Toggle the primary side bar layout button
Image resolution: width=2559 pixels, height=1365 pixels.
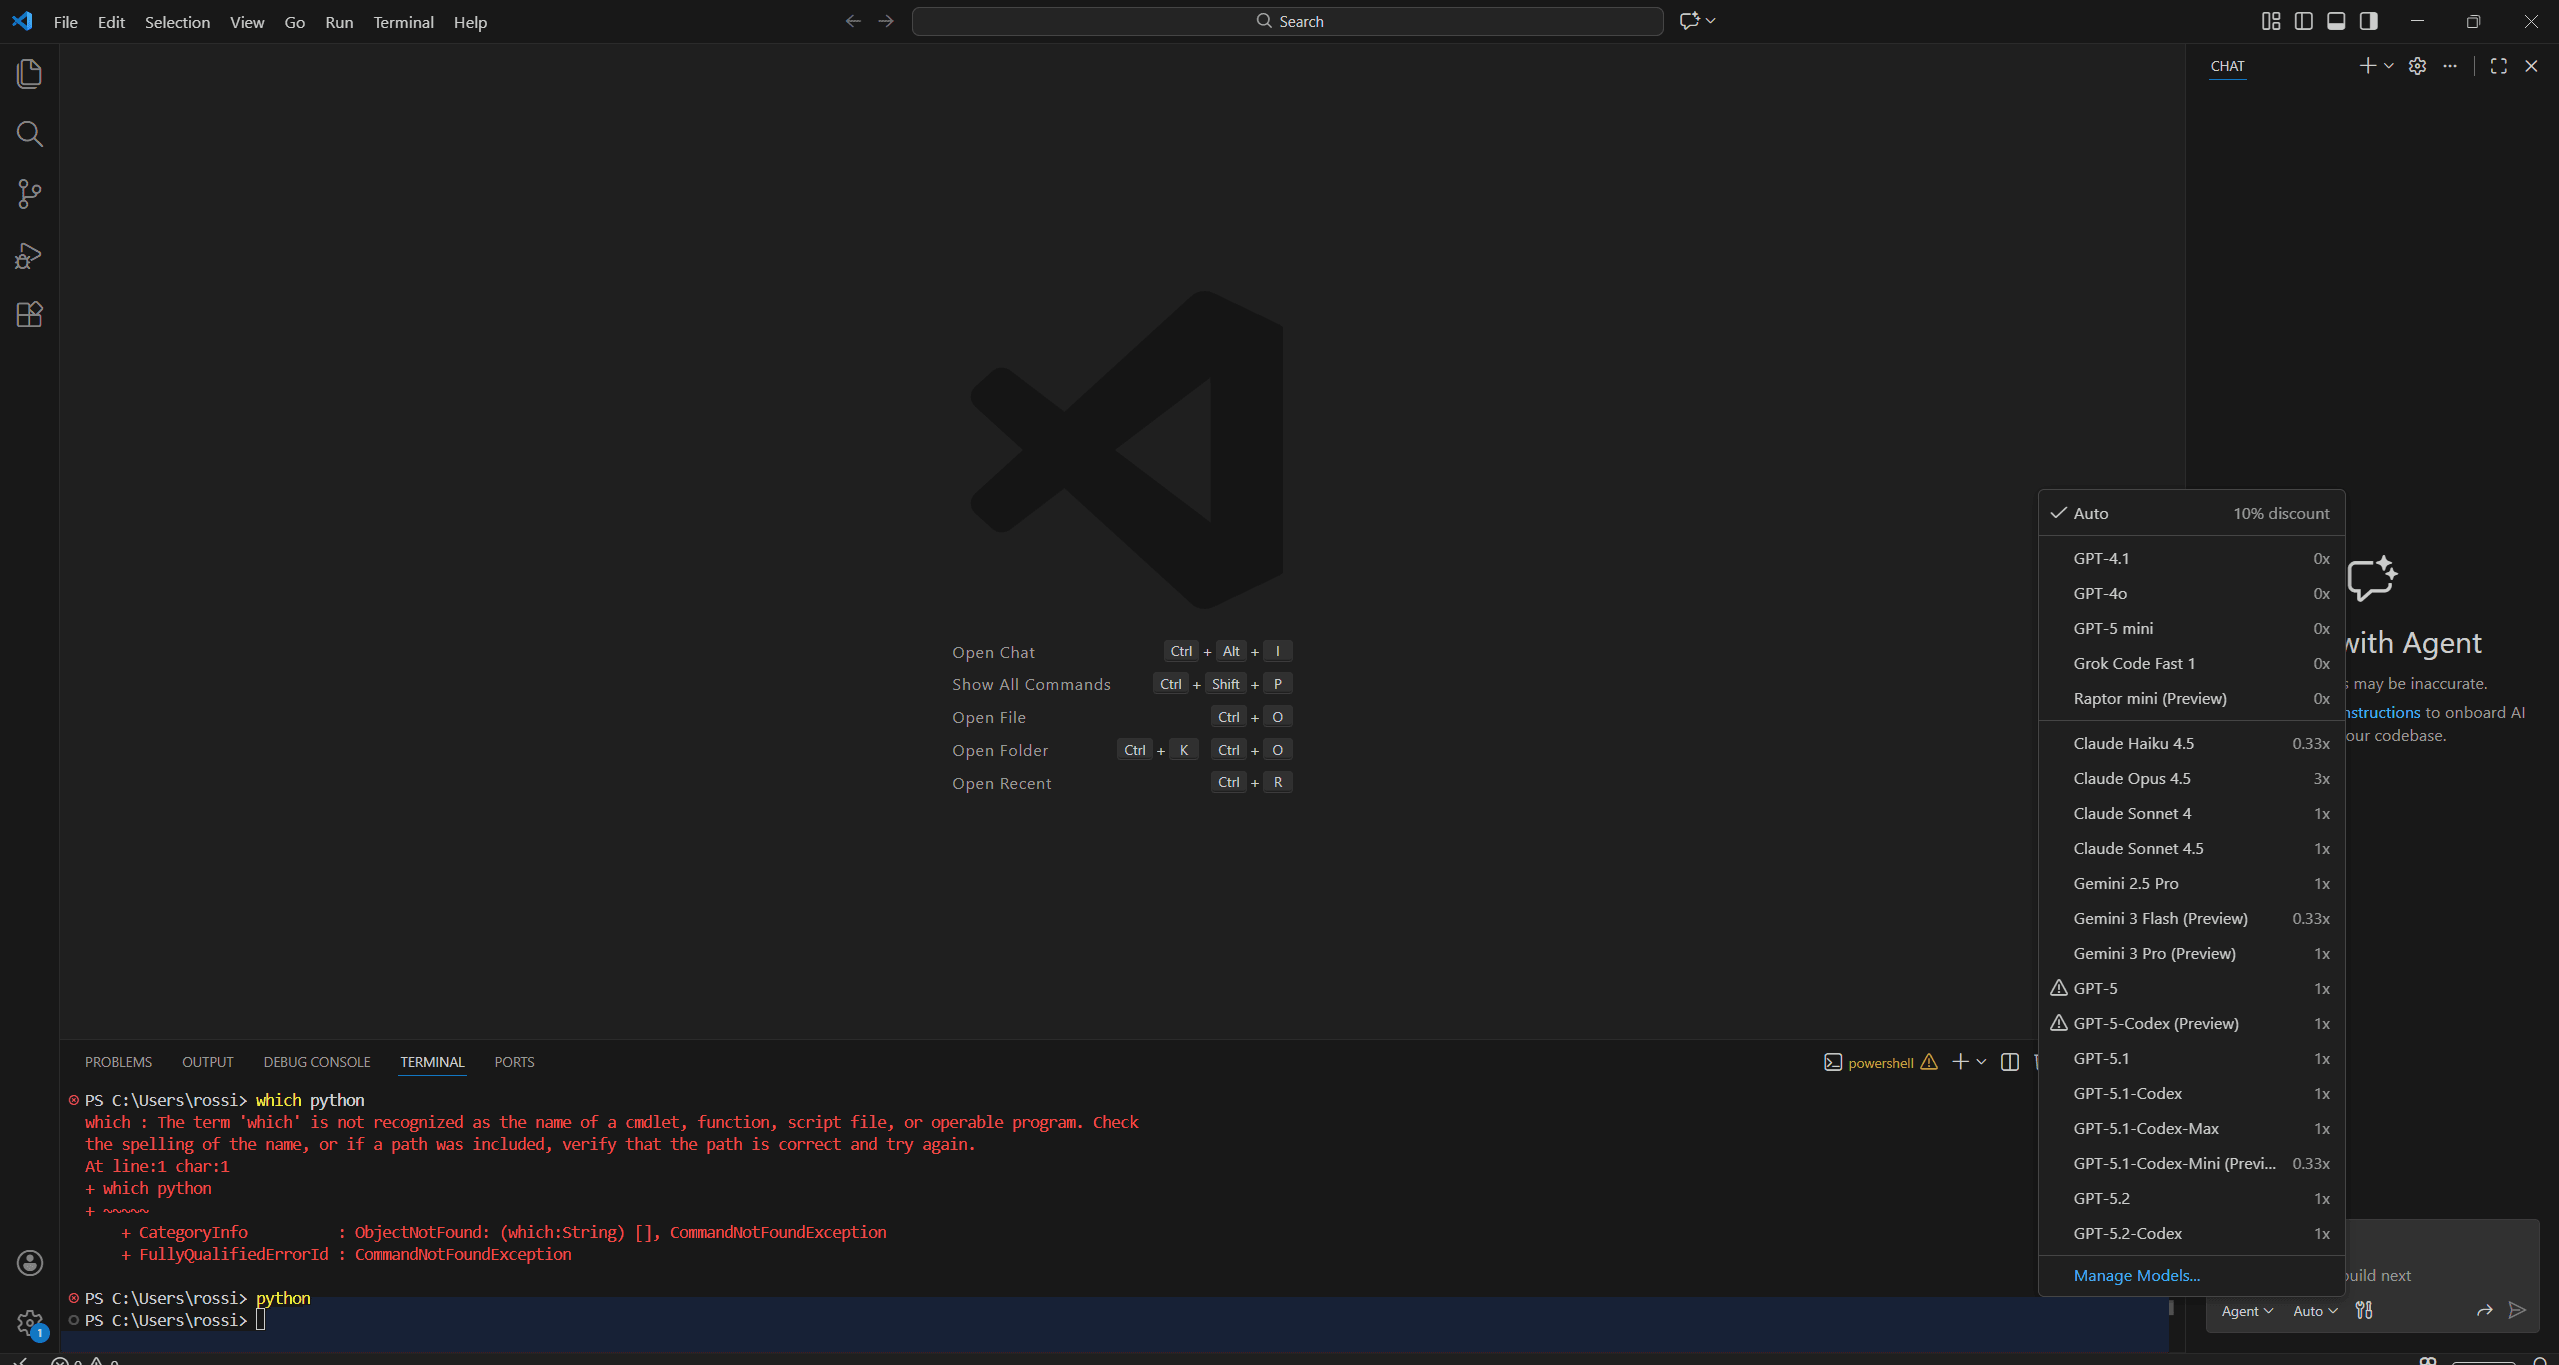point(2304,21)
